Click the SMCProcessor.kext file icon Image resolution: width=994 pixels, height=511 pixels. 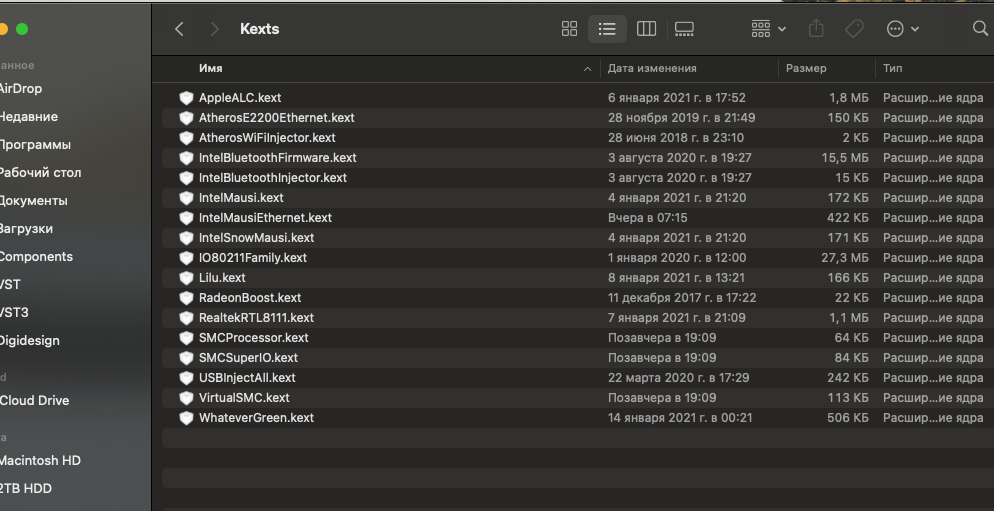coord(186,337)
